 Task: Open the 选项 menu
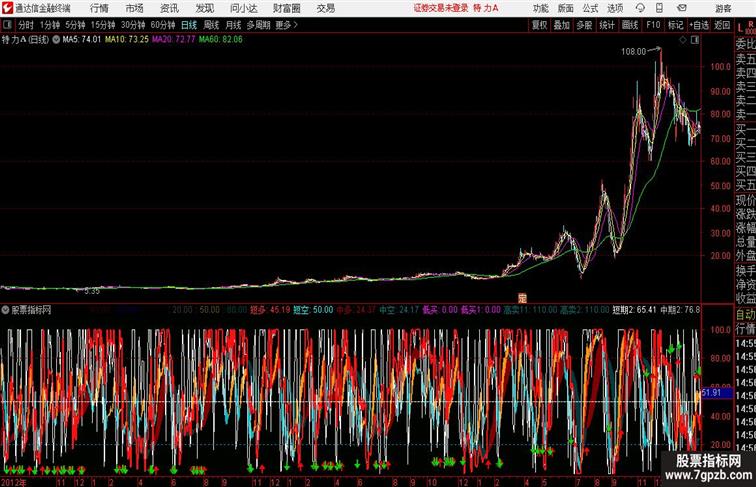(615, 8)
